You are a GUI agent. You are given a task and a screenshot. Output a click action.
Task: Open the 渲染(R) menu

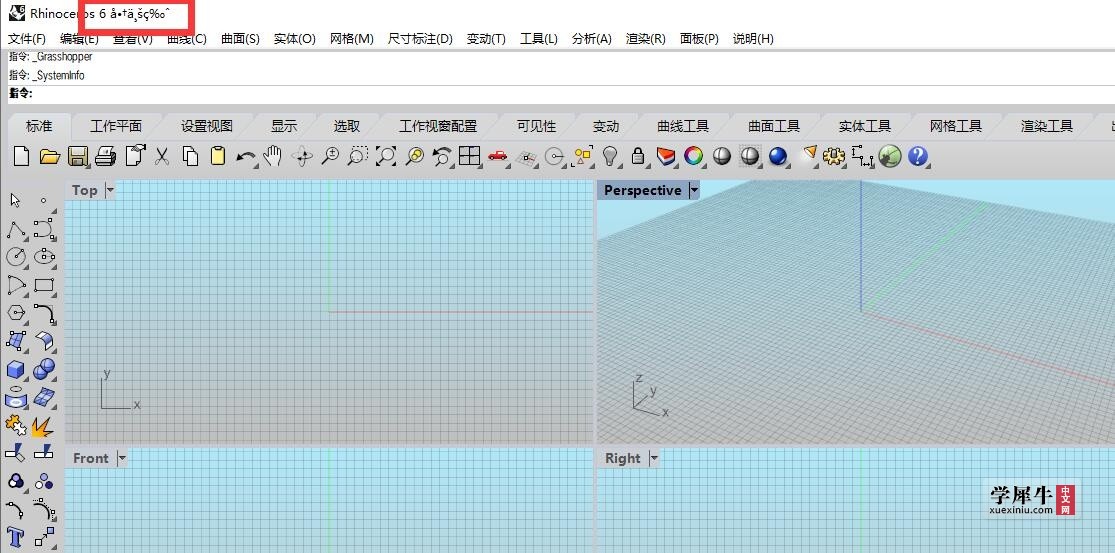(646, 38)
